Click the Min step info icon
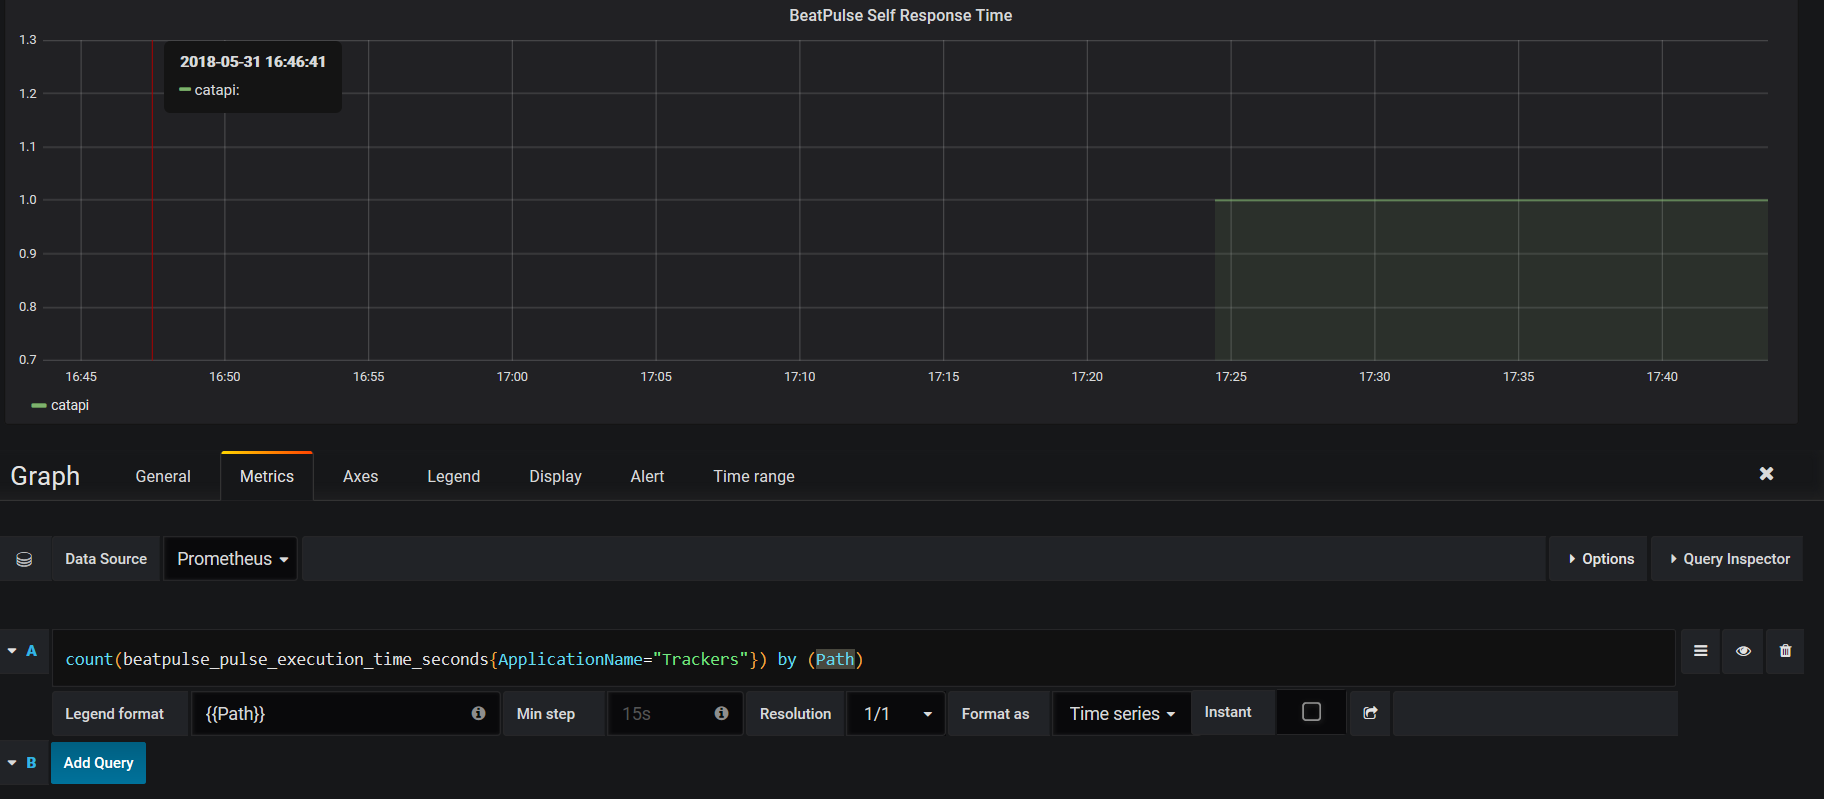This screenshot has height=799, width=1824. click(x=721, y=713)
